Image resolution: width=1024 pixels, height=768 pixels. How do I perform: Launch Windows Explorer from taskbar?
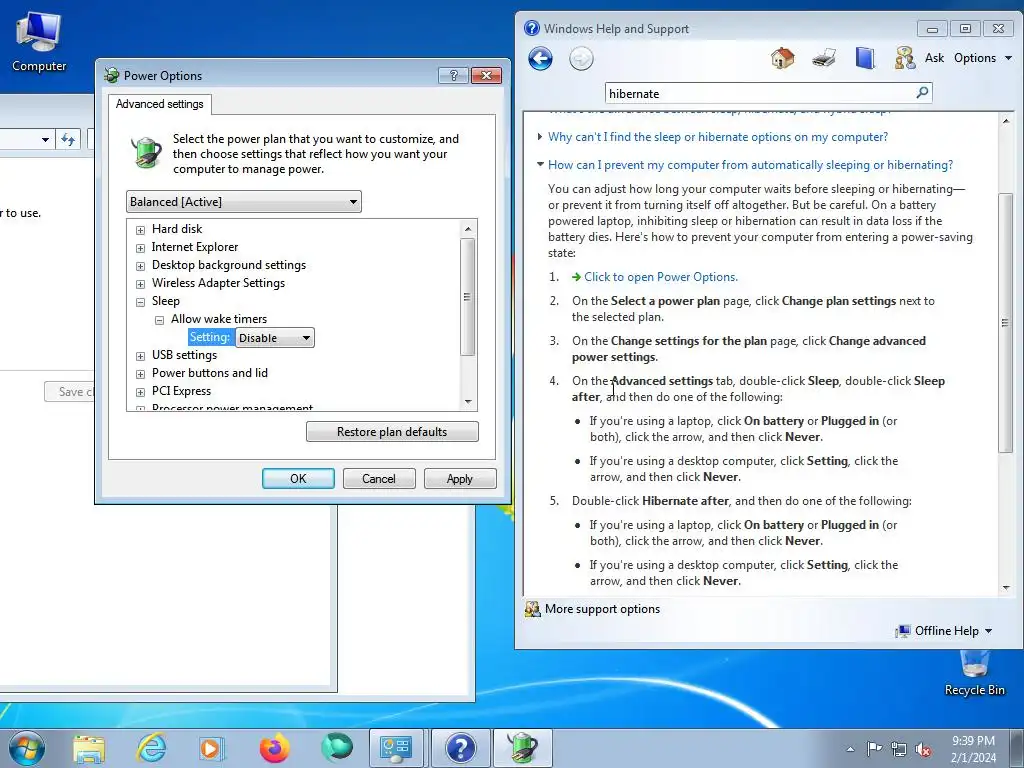pos(89,748)
